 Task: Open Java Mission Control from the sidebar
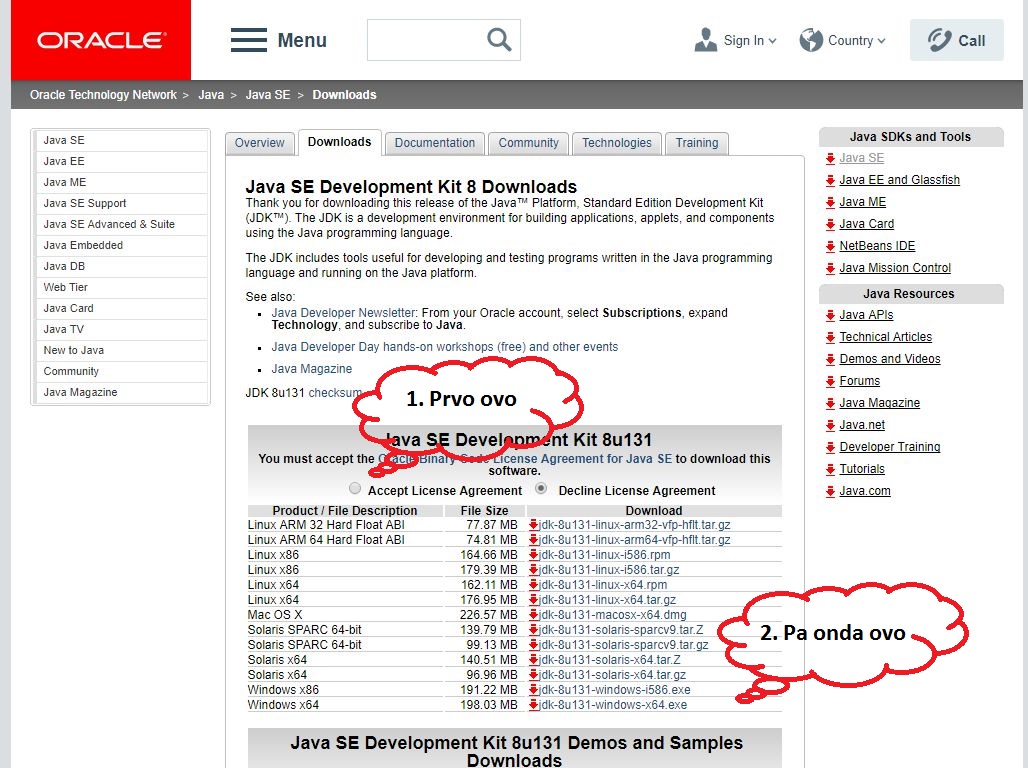click(x=894, y=267)
